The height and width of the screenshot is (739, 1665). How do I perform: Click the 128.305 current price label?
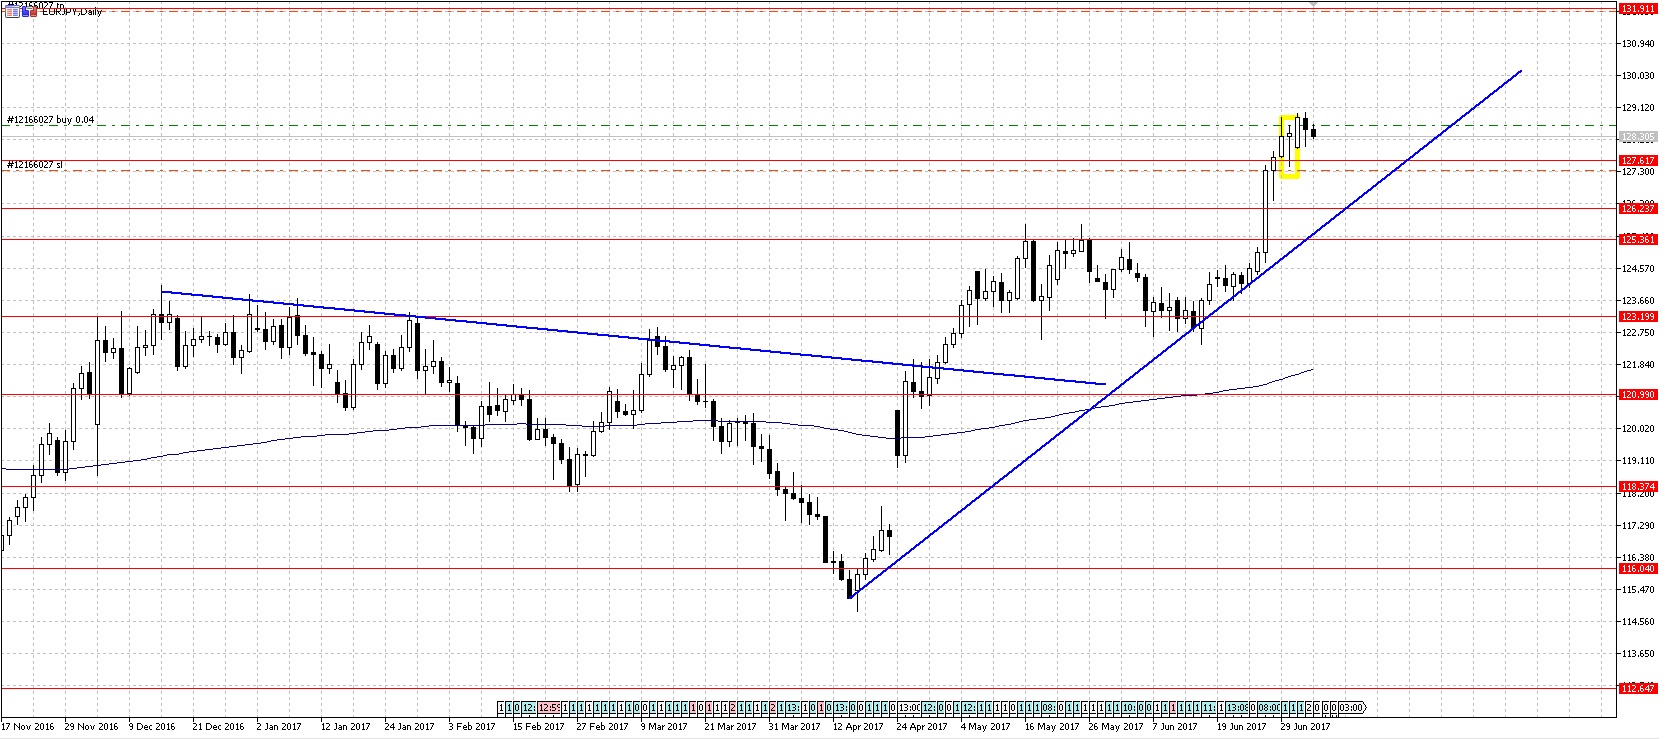[x=1638, y=136]
